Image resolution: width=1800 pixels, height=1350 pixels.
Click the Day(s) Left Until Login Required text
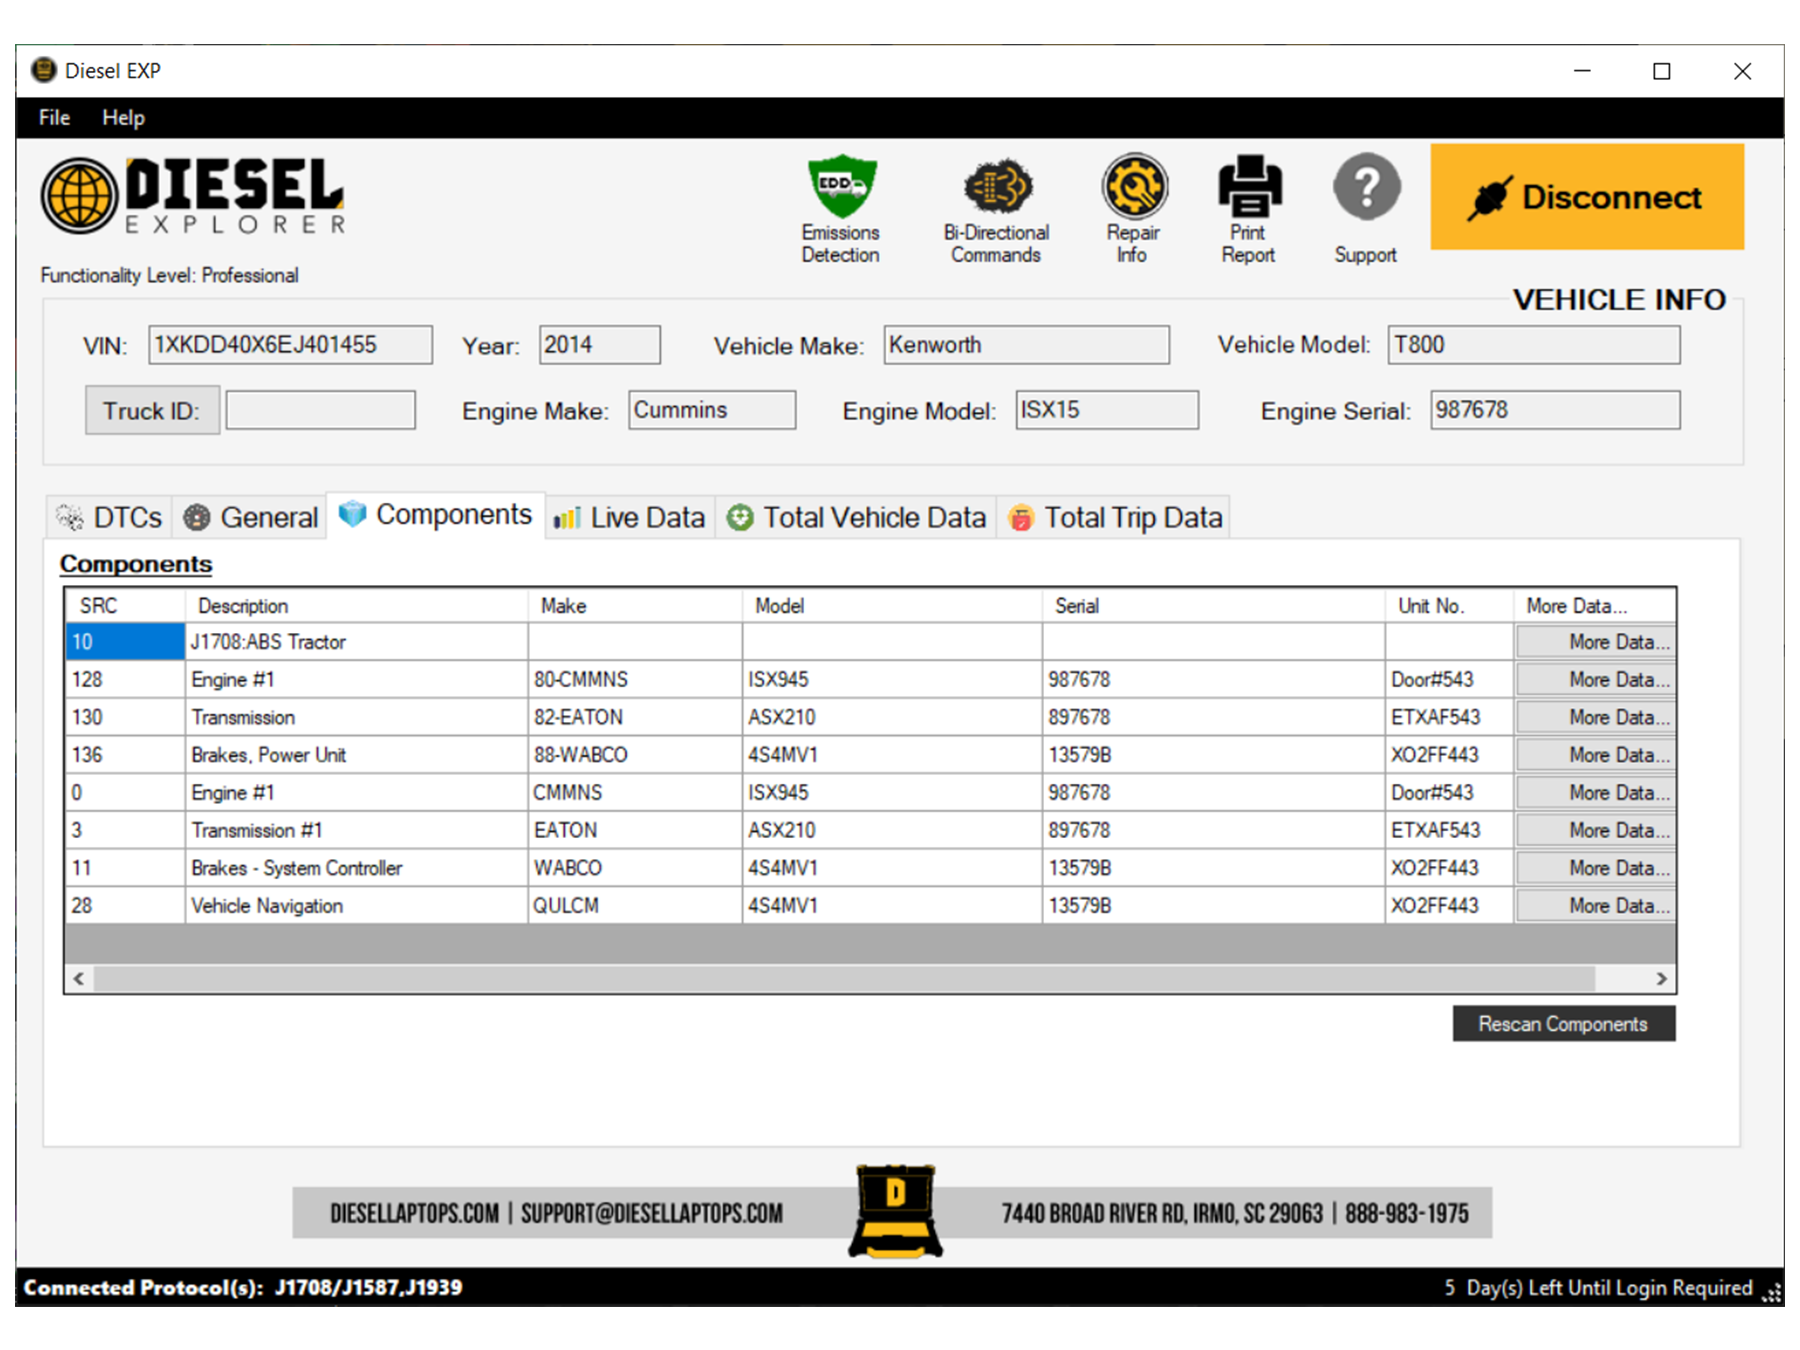1598,1287
